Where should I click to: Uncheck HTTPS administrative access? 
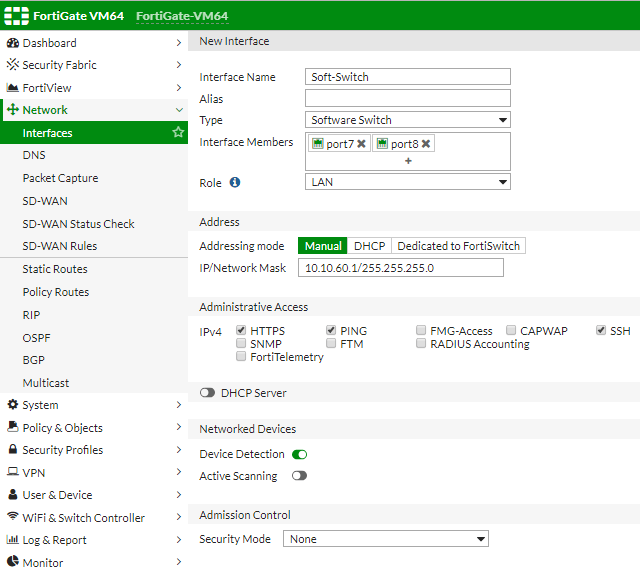tap(241, 330)
